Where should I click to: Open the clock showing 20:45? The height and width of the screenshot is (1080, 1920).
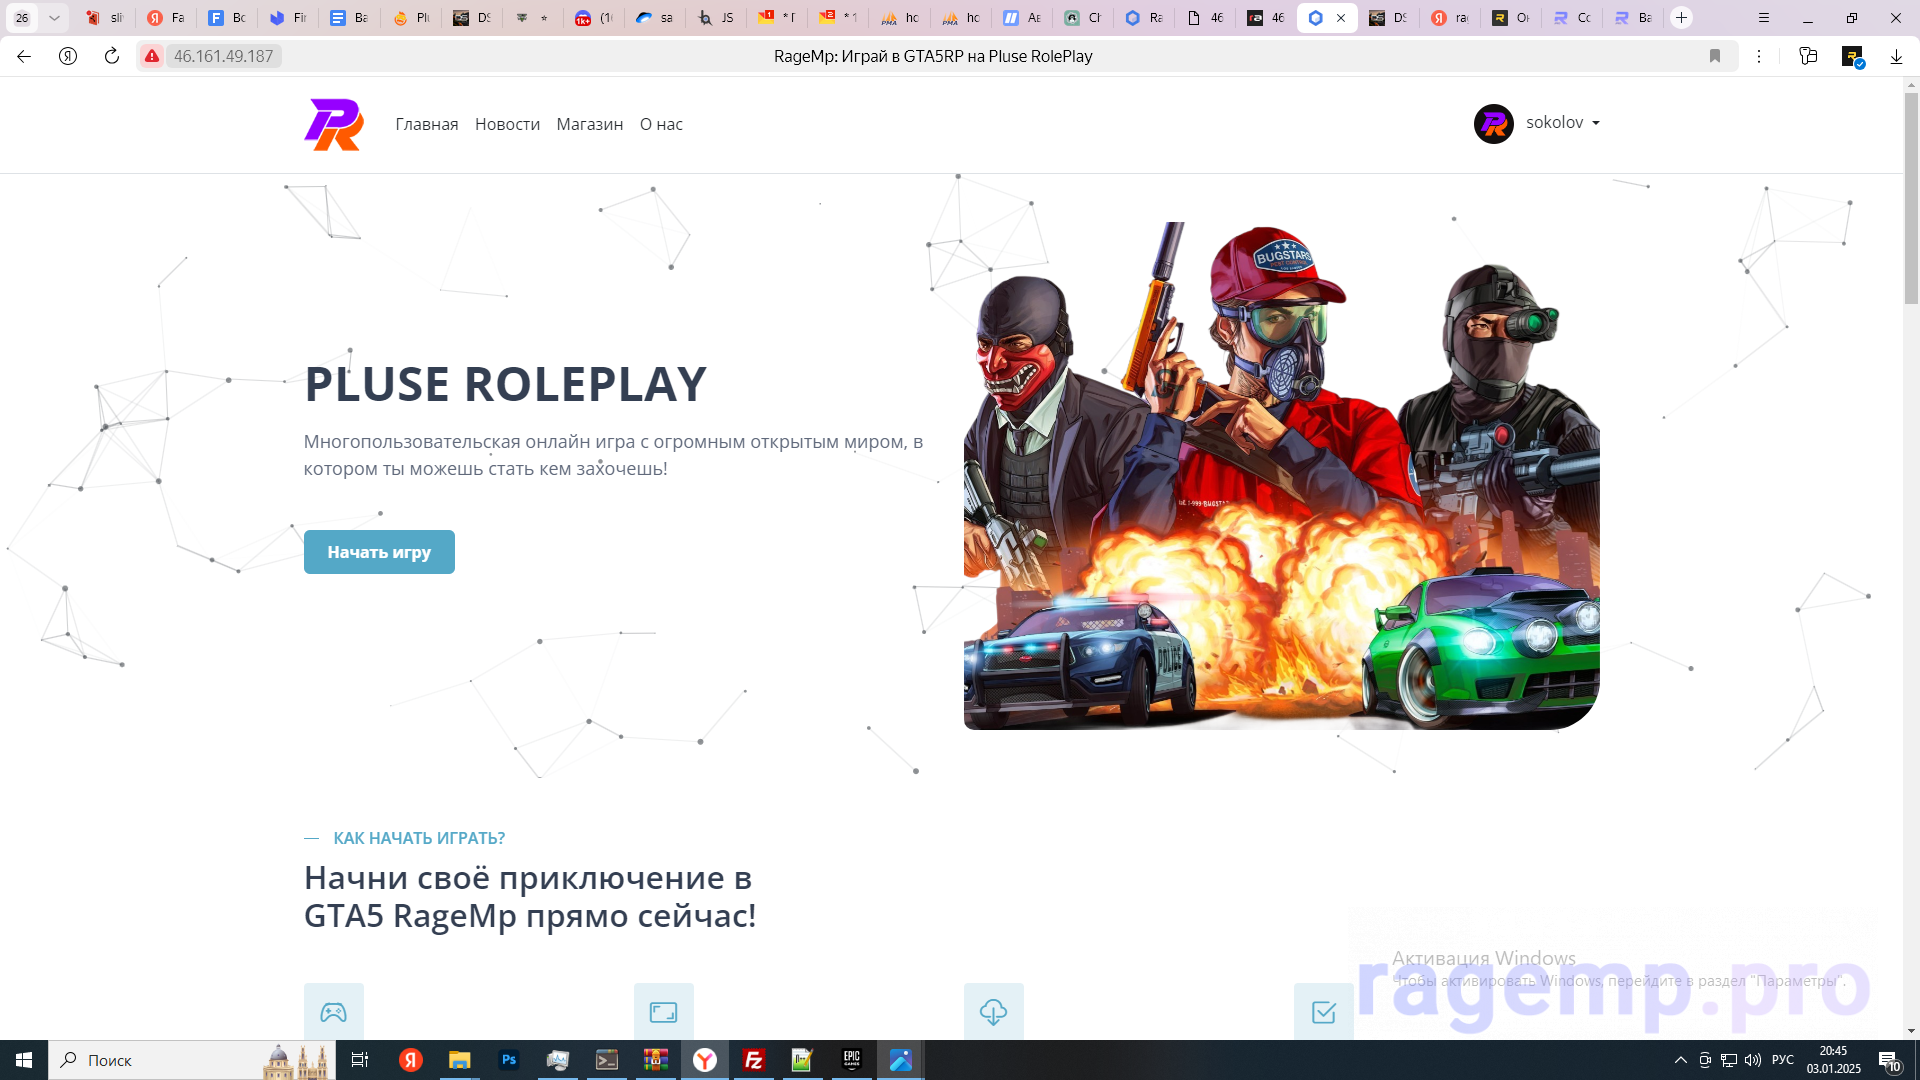pyautogui.click(x=1834, y=1060)
